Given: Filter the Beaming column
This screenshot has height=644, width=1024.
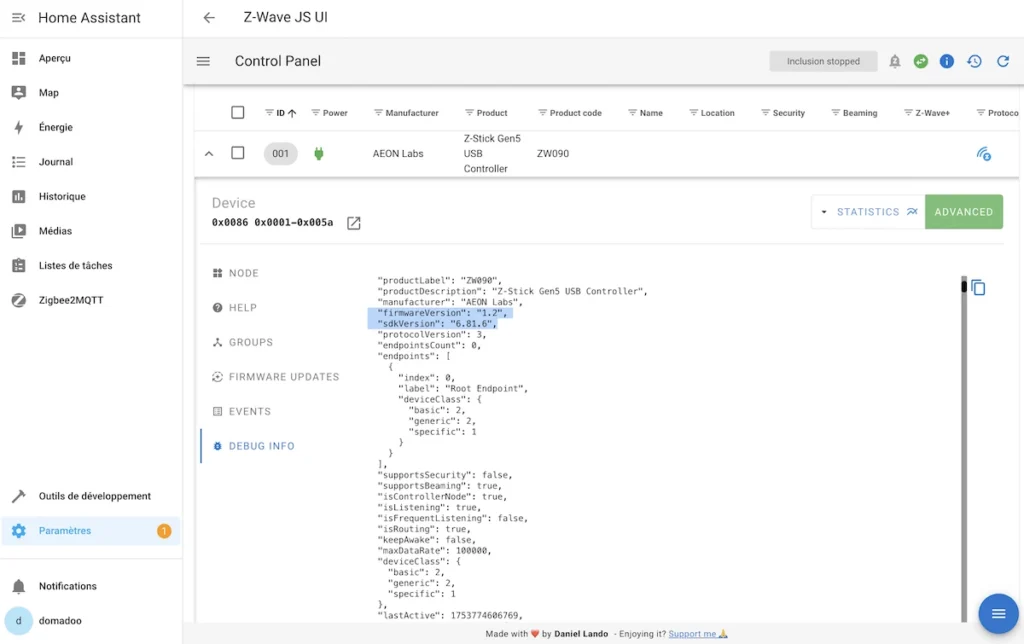Looking at the screenshot, I should pos(835,113).
